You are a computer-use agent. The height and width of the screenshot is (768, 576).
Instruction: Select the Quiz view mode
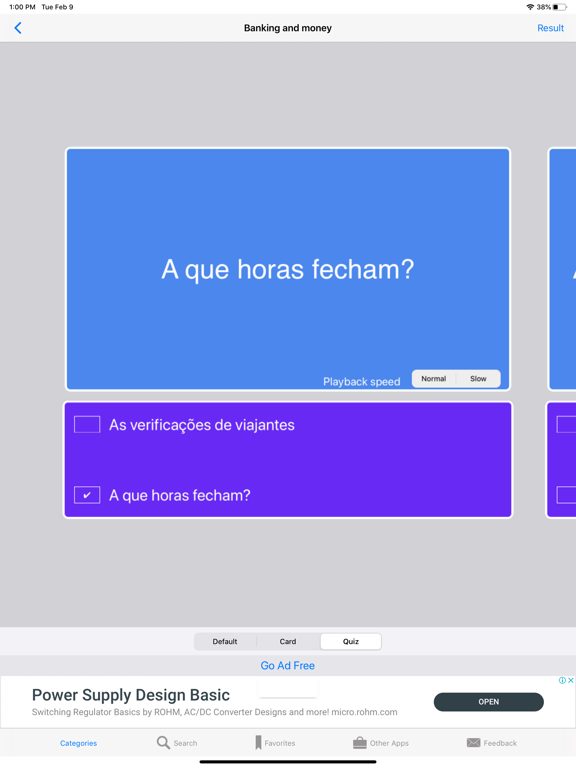[x=351, y=641]
